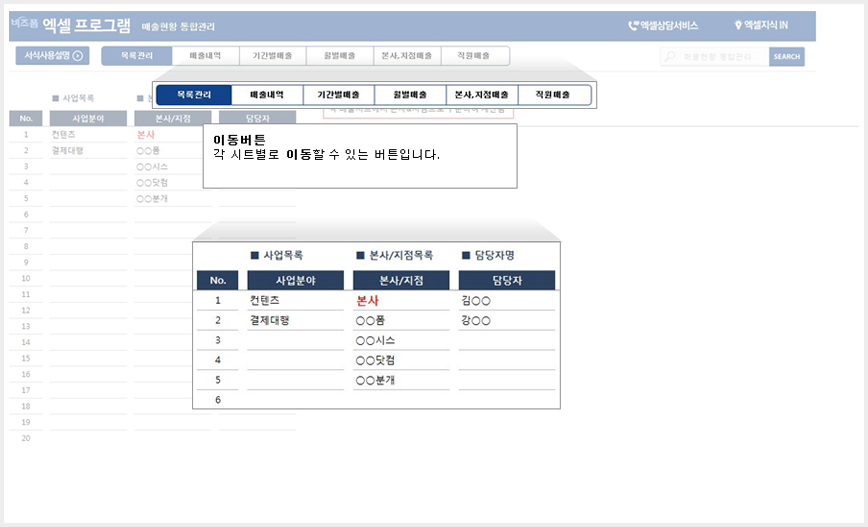Click bold 월별매출 in the magnified button bar
The height and width of the screenshot is (527, 868).
click(410, 95)
